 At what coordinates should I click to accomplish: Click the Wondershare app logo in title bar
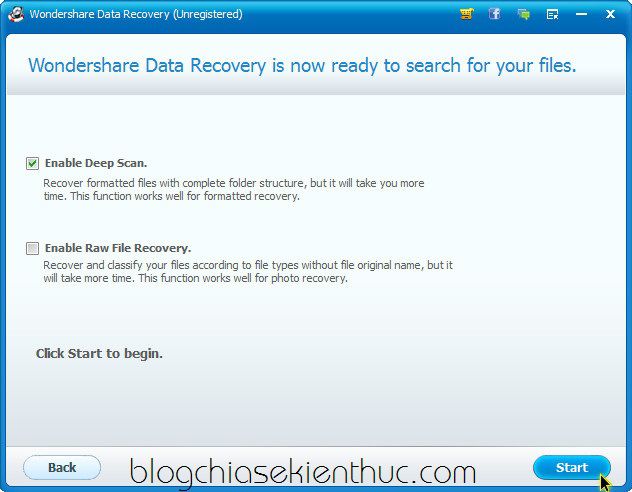point(16,14)
